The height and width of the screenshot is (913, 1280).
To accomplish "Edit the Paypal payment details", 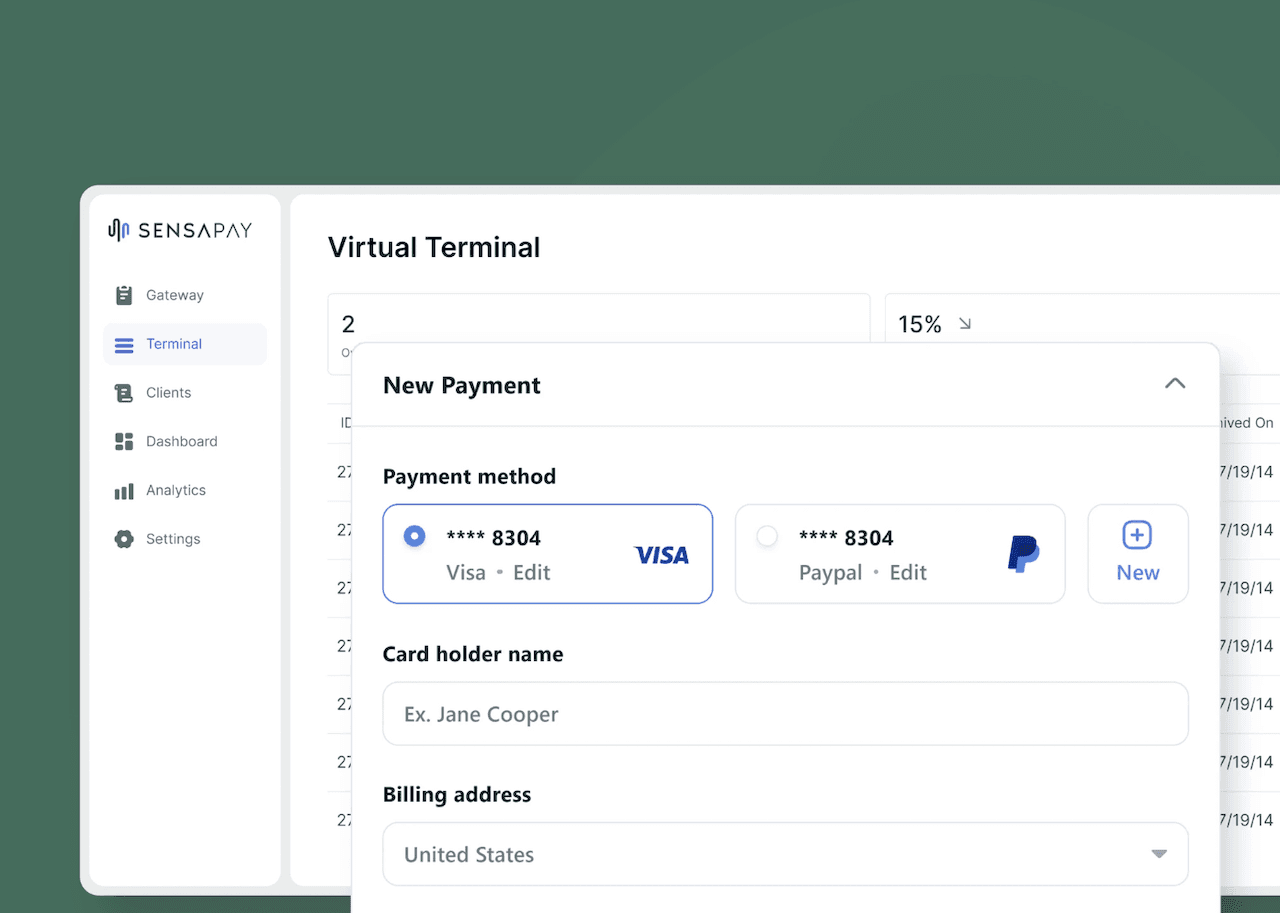I will tap(907, 572).
